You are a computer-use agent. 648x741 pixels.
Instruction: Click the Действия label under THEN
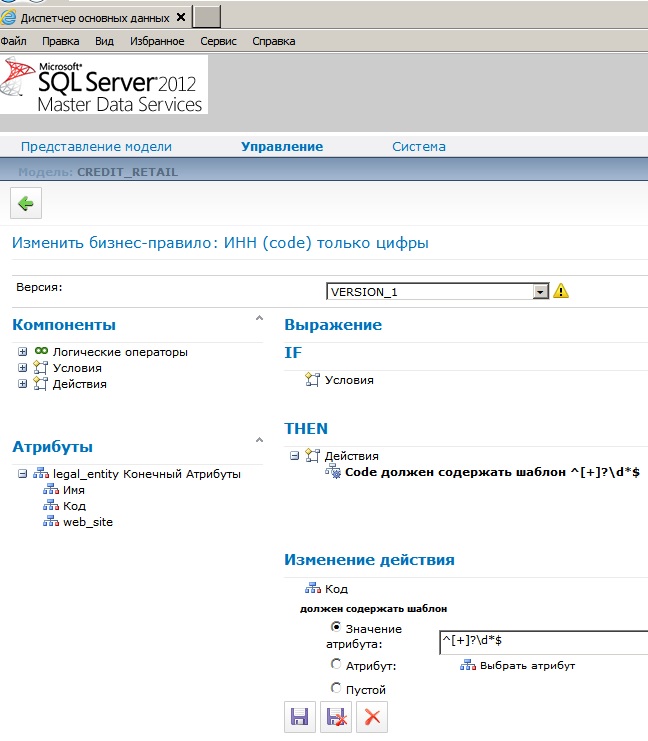pyautogui.click(x=351, y=456)
